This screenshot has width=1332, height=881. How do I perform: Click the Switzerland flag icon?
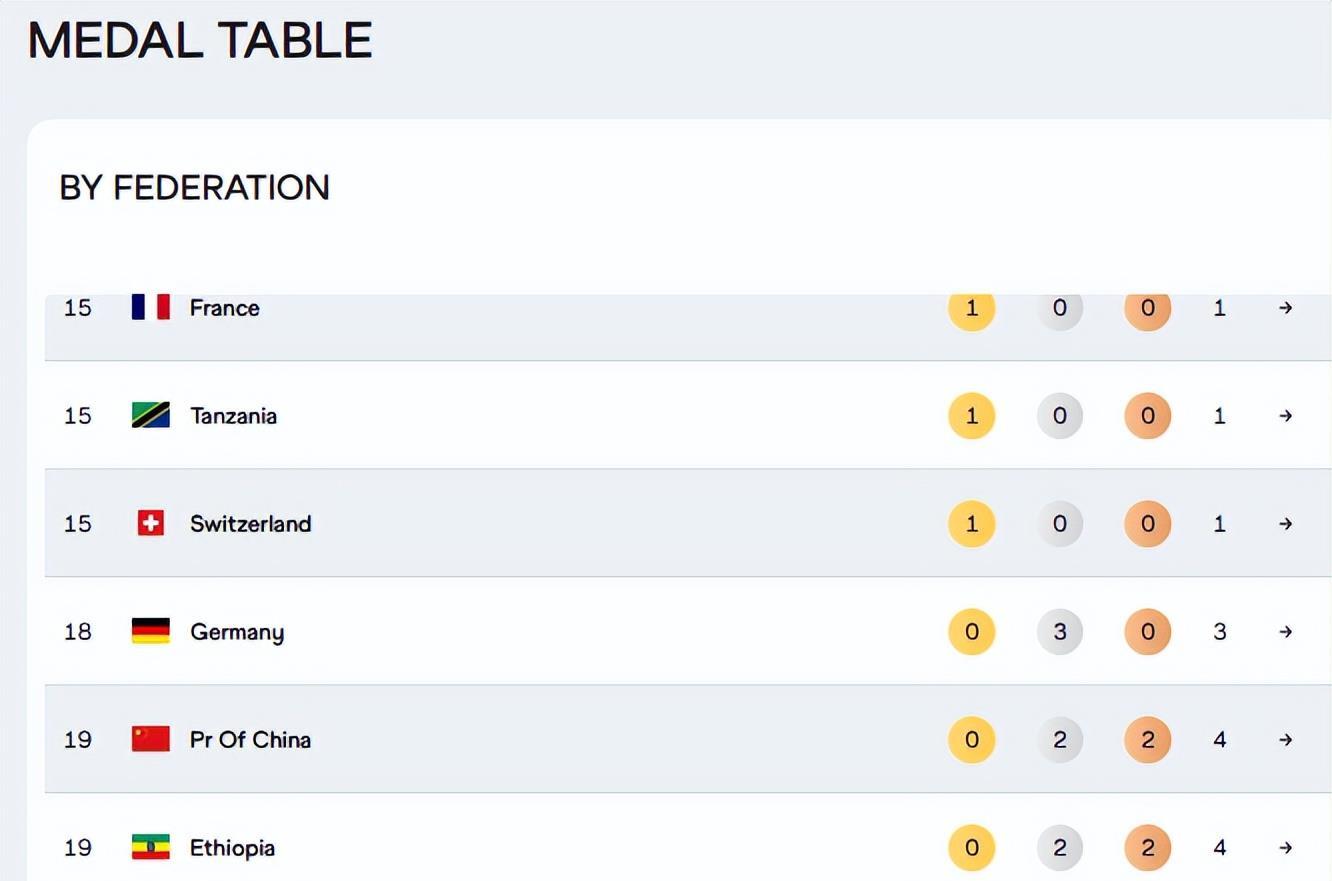pyautogui.click(x=150, y=523)
